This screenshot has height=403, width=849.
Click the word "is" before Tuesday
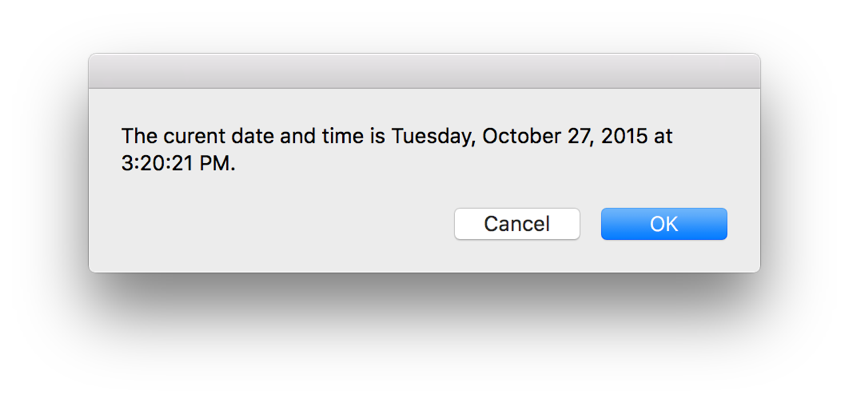(x=377, y=136)
